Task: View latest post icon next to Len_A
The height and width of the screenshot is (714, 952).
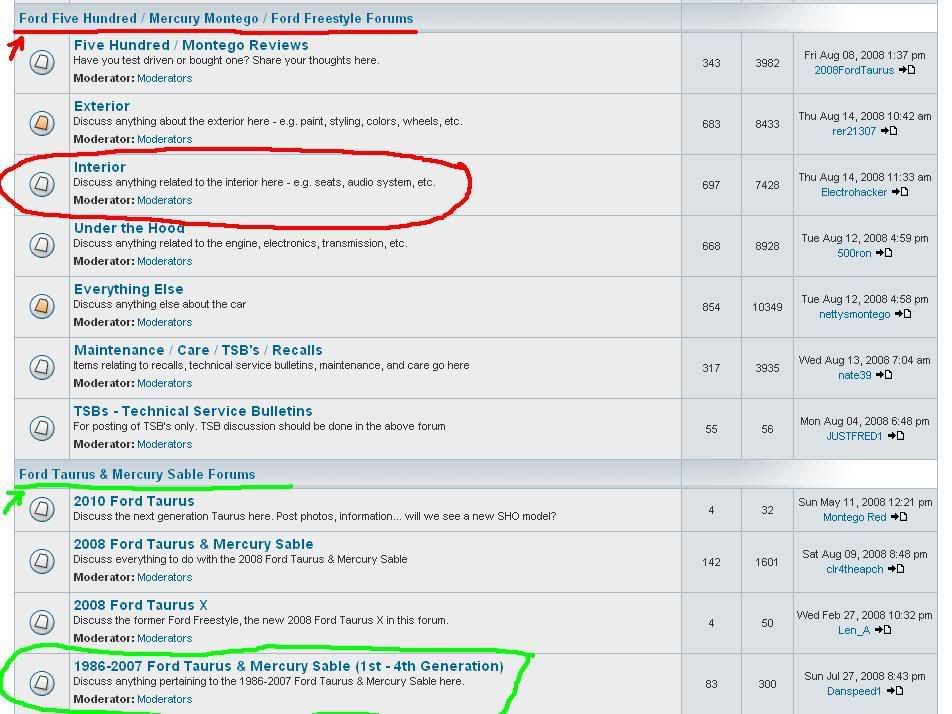Action: click(x=883, y=630)
